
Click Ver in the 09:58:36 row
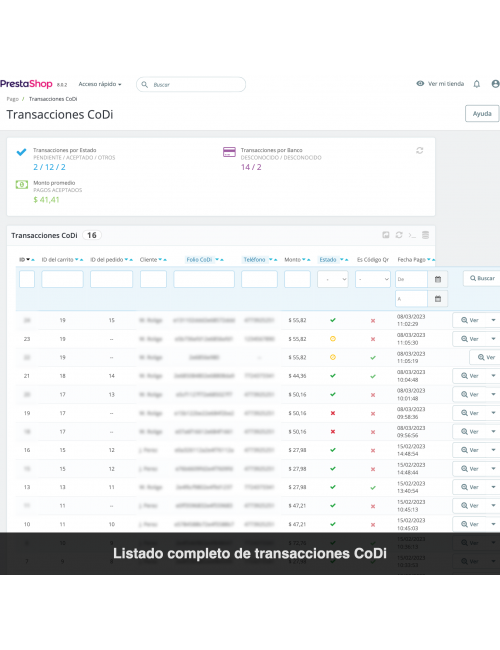tap(470, 413)
